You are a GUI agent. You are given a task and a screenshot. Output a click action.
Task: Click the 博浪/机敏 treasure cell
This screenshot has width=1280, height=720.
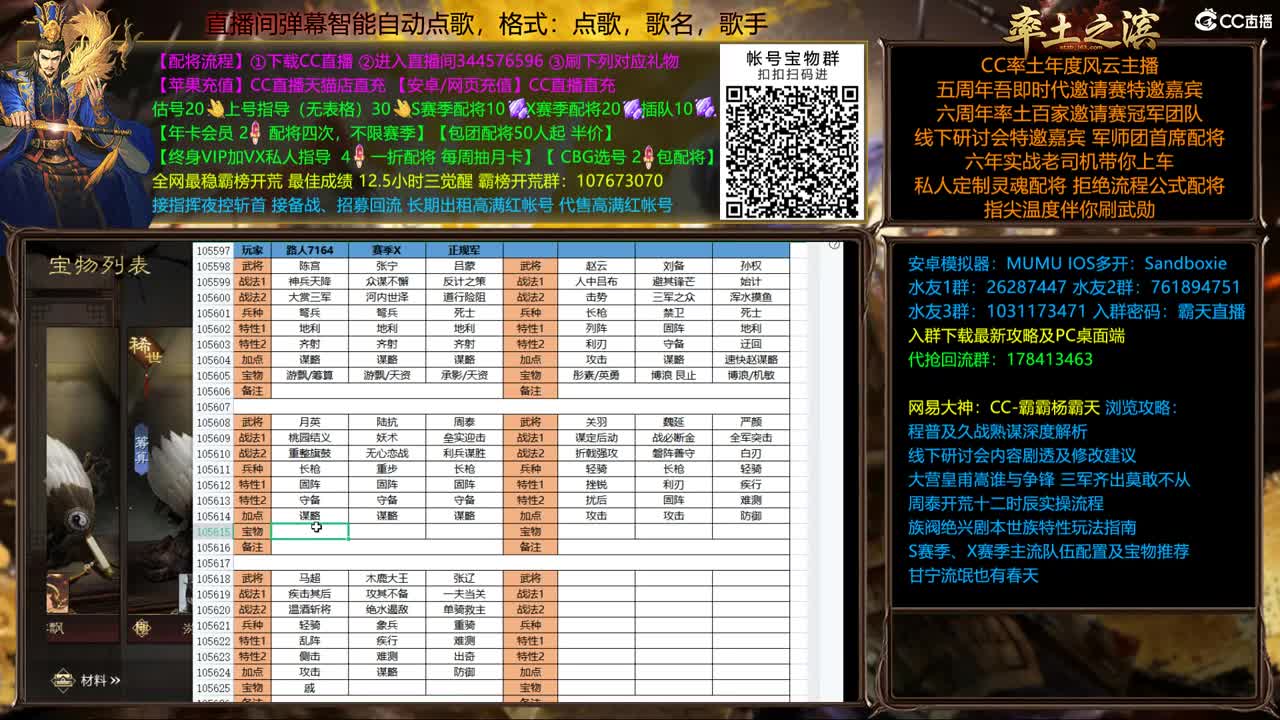[x=751, y=375]
